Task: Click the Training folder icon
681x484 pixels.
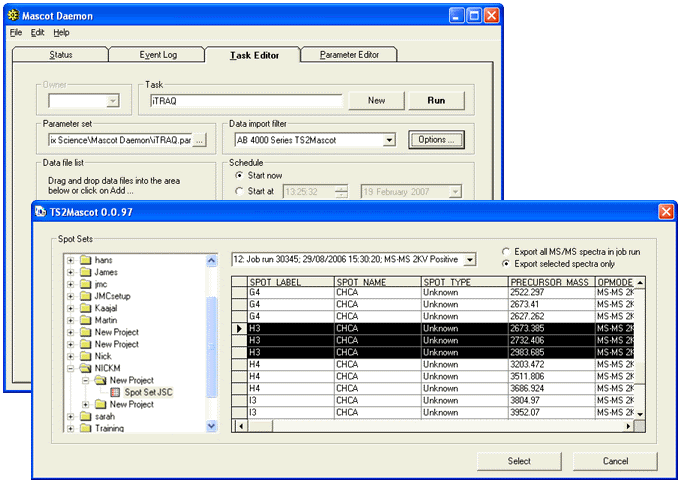Action: coord(85,428)
